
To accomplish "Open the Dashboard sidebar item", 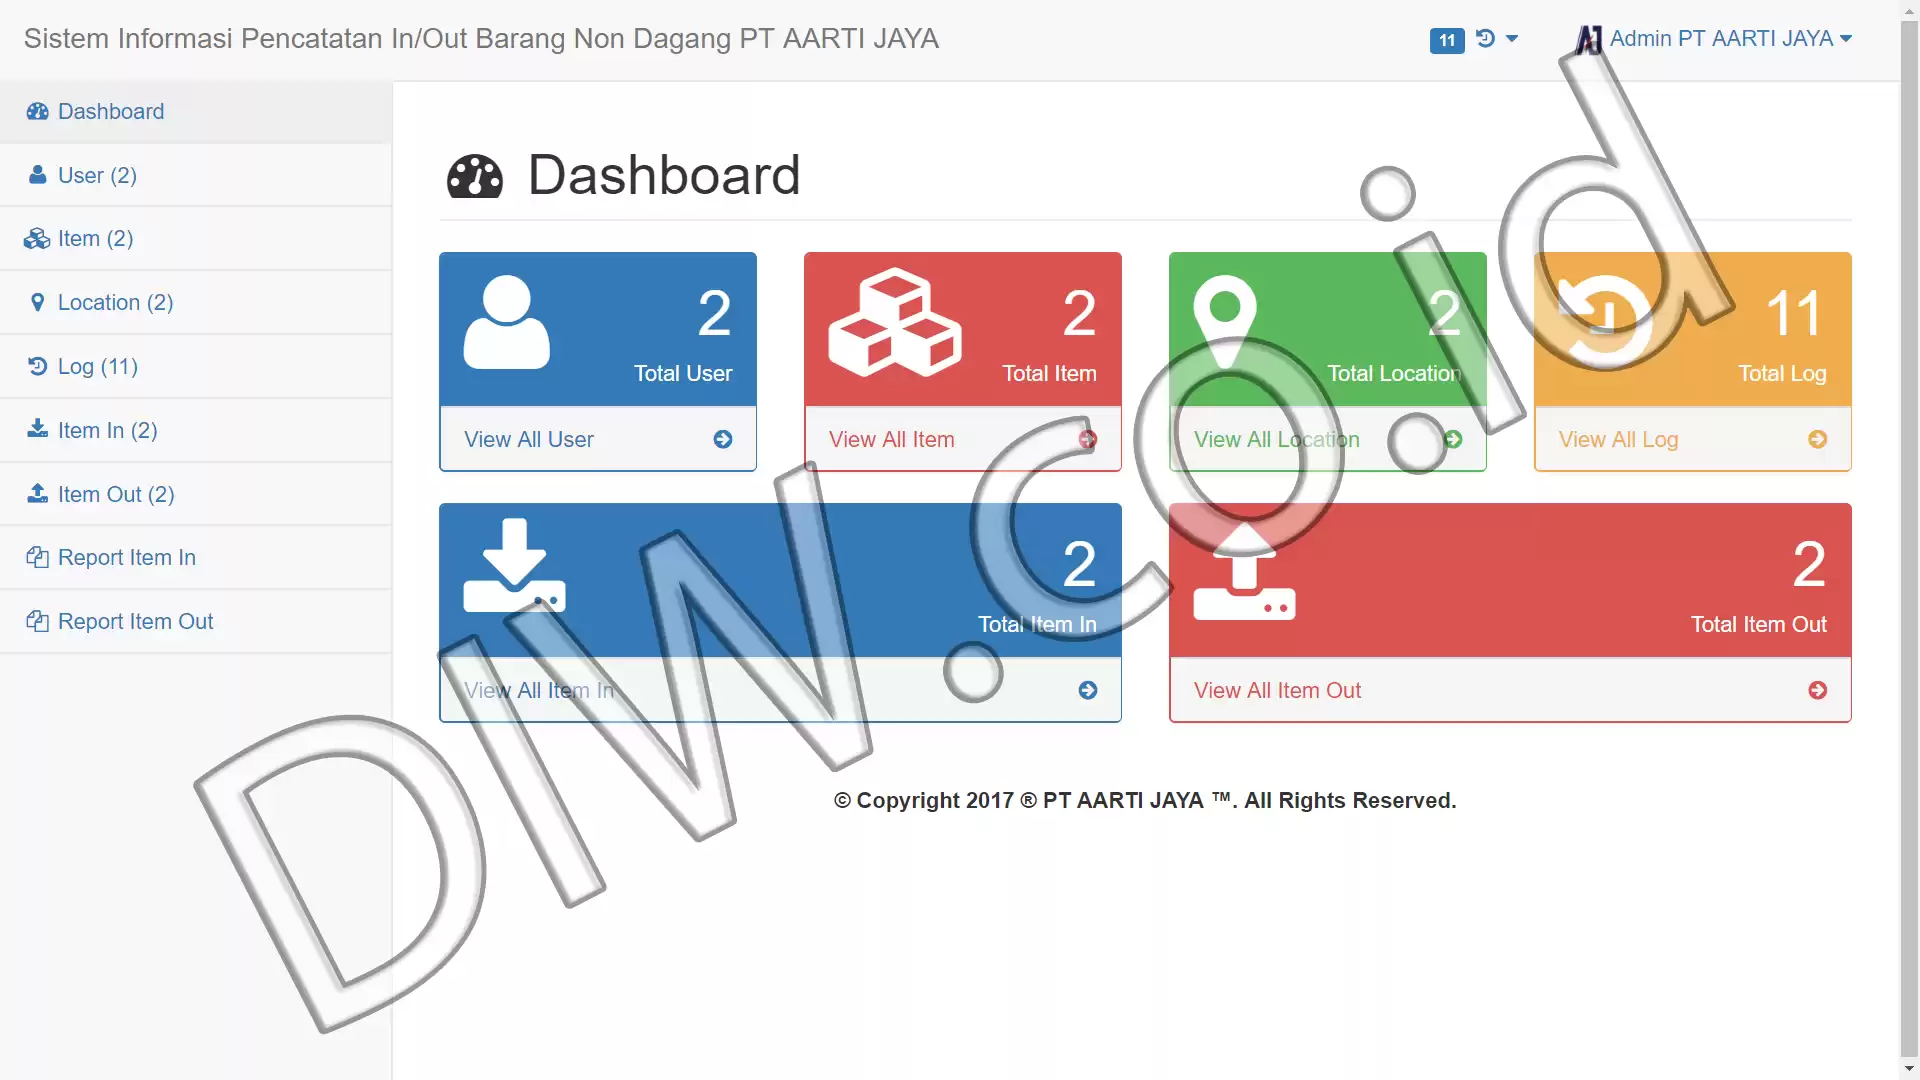I will (195, 111).
